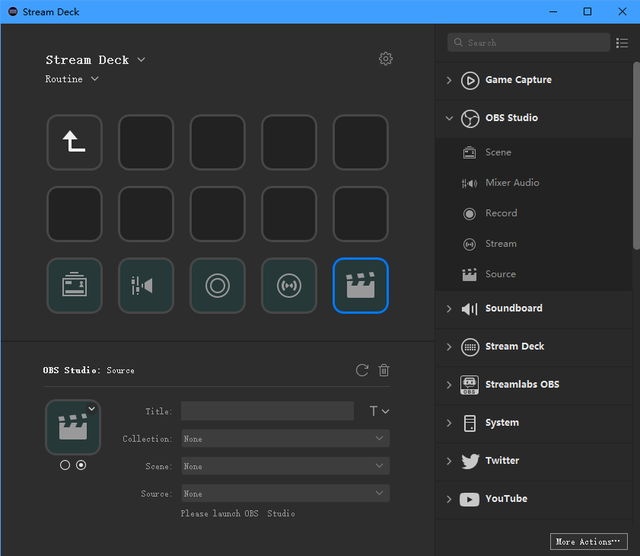The width and height of the screenshot is (640, 556).
Task: Open the Scene dropdown in settings
Action: [285, 466]
